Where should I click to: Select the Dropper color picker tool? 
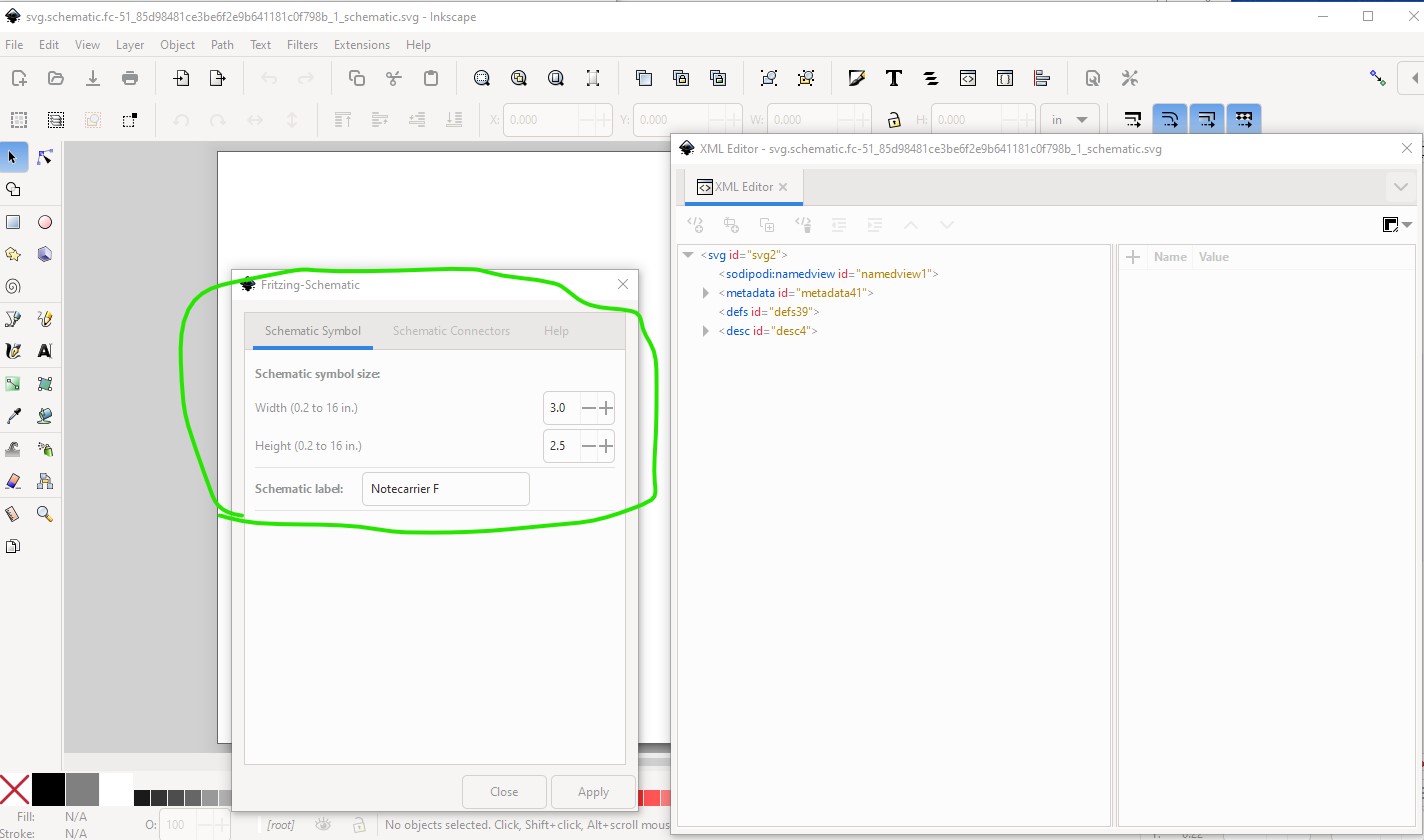coord(13,415)
